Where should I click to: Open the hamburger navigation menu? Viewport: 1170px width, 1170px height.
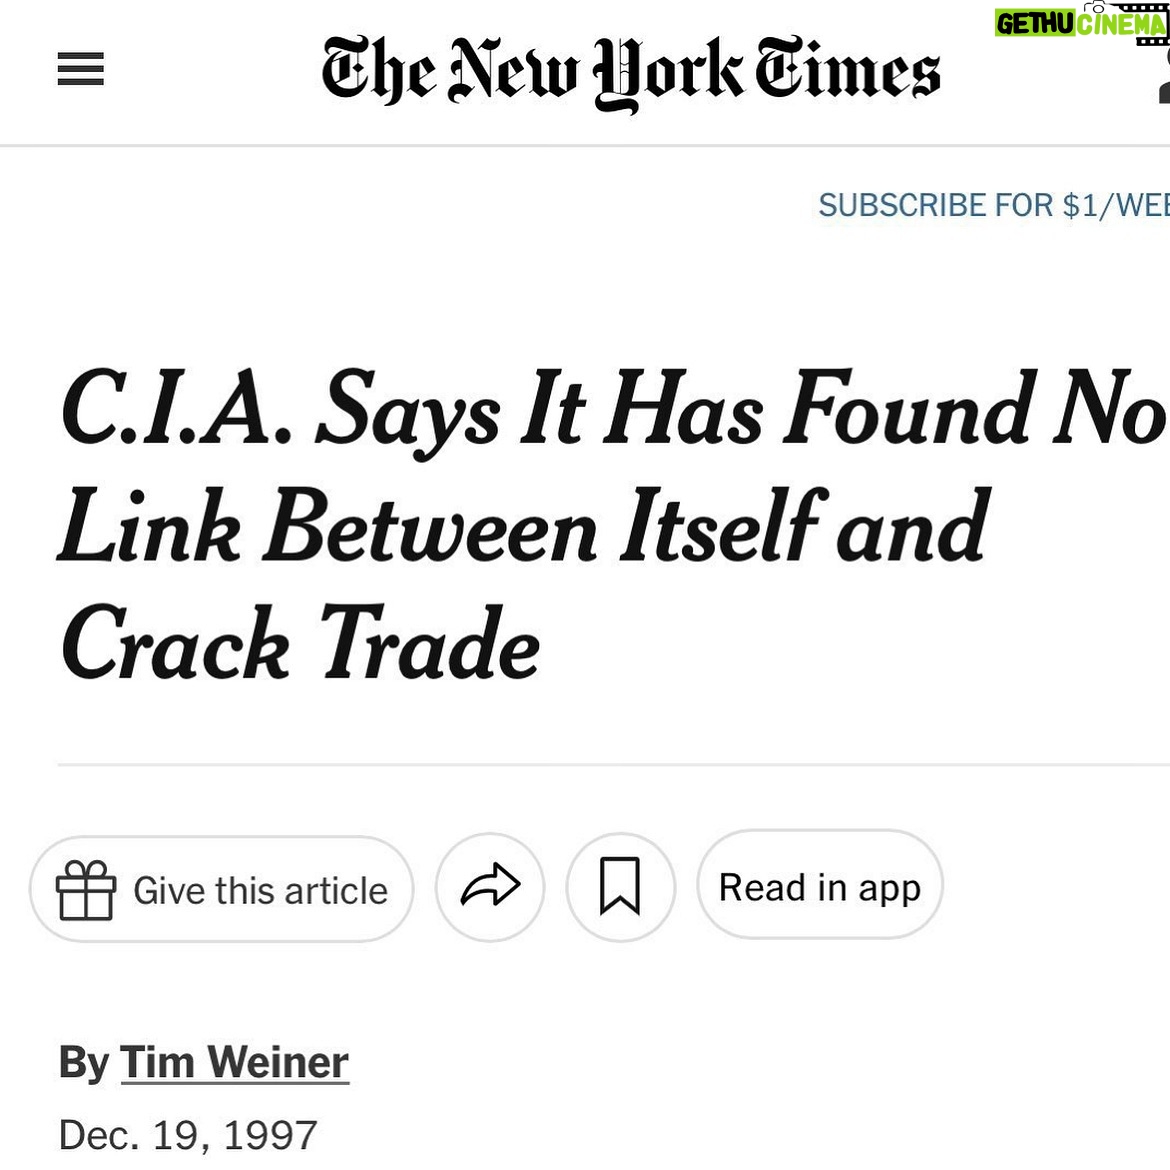click(81, 70)
